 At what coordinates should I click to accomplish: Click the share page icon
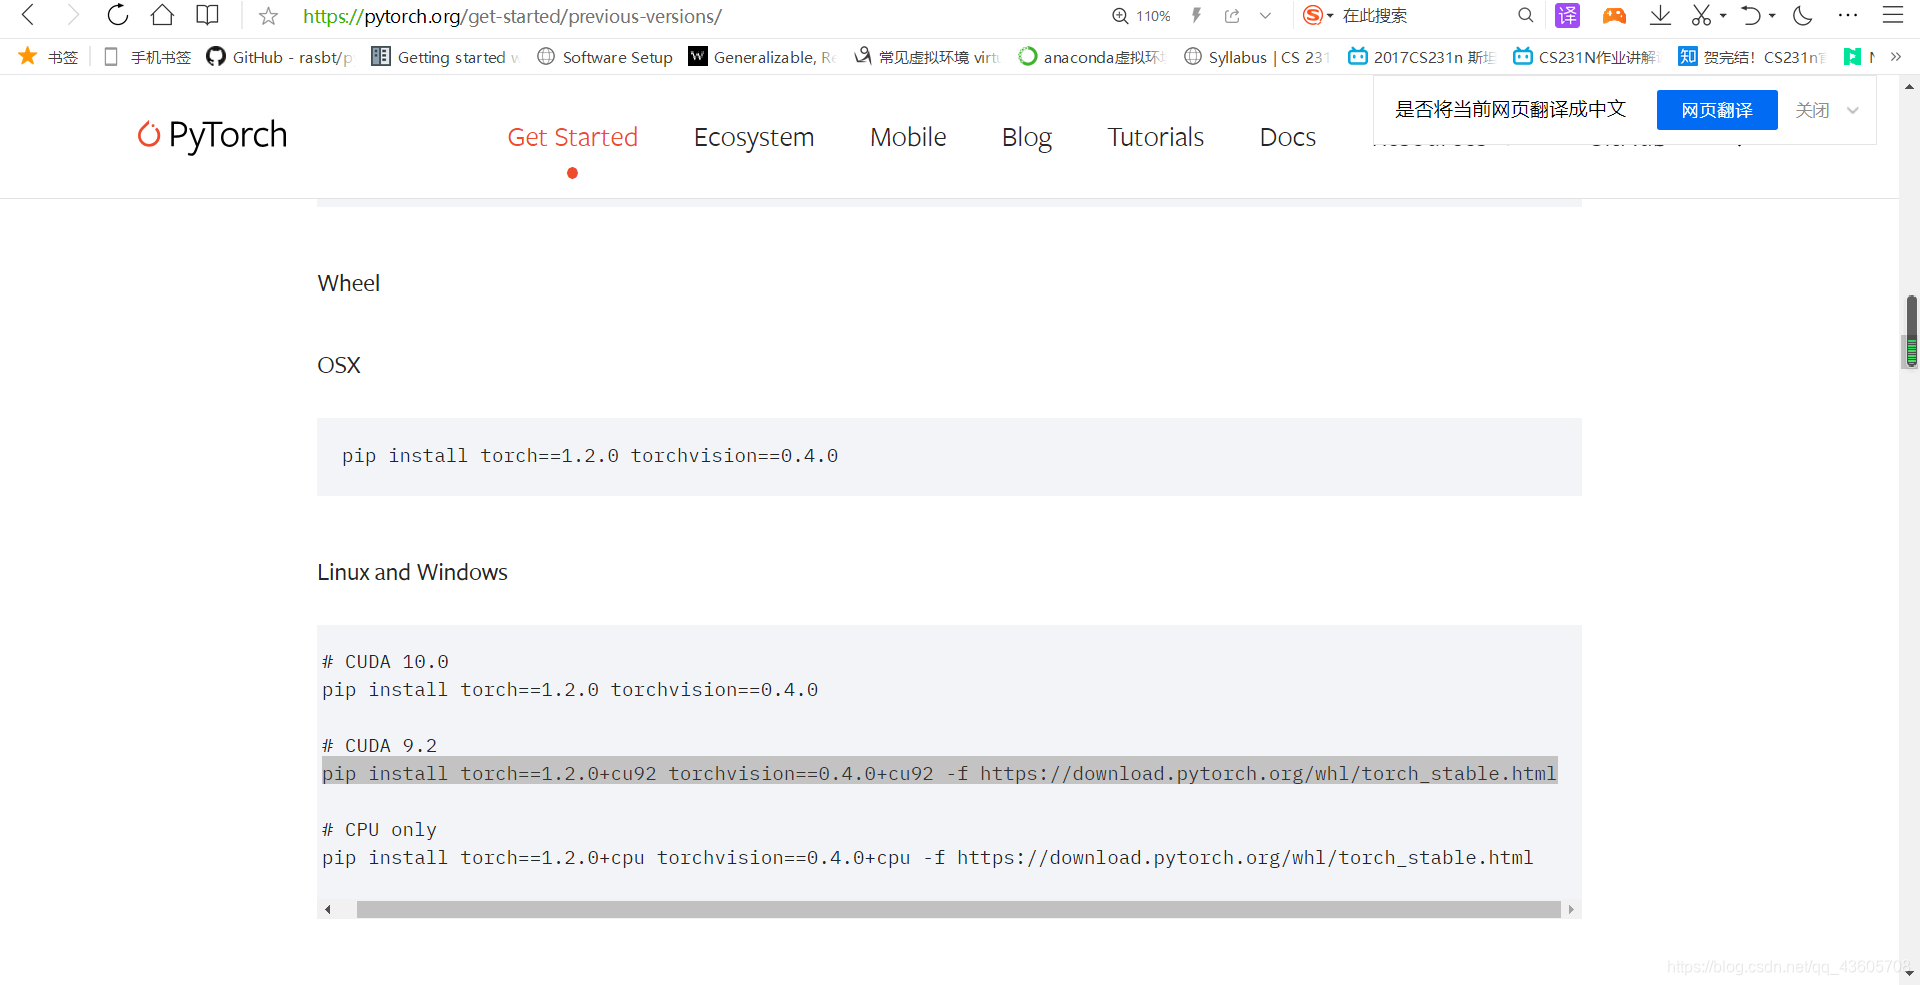click(1232, 16)
